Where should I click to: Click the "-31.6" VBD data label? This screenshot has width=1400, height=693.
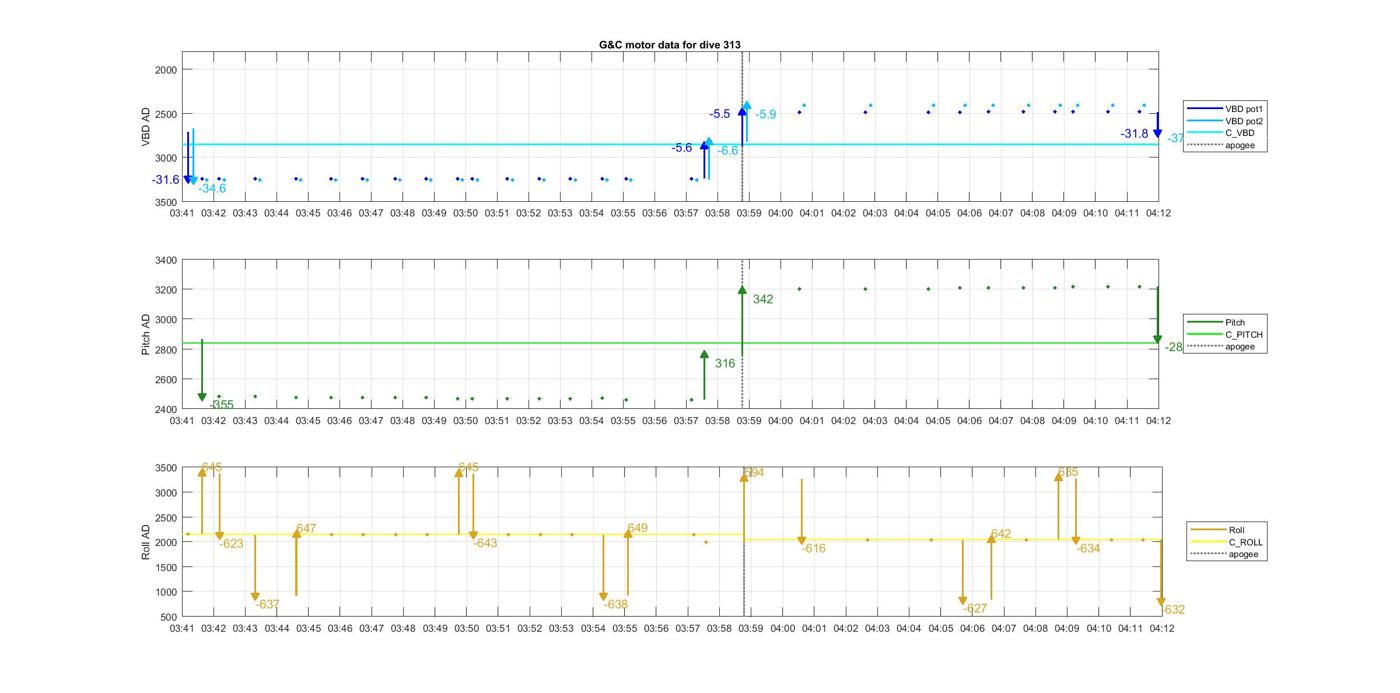tap(166, 180)
